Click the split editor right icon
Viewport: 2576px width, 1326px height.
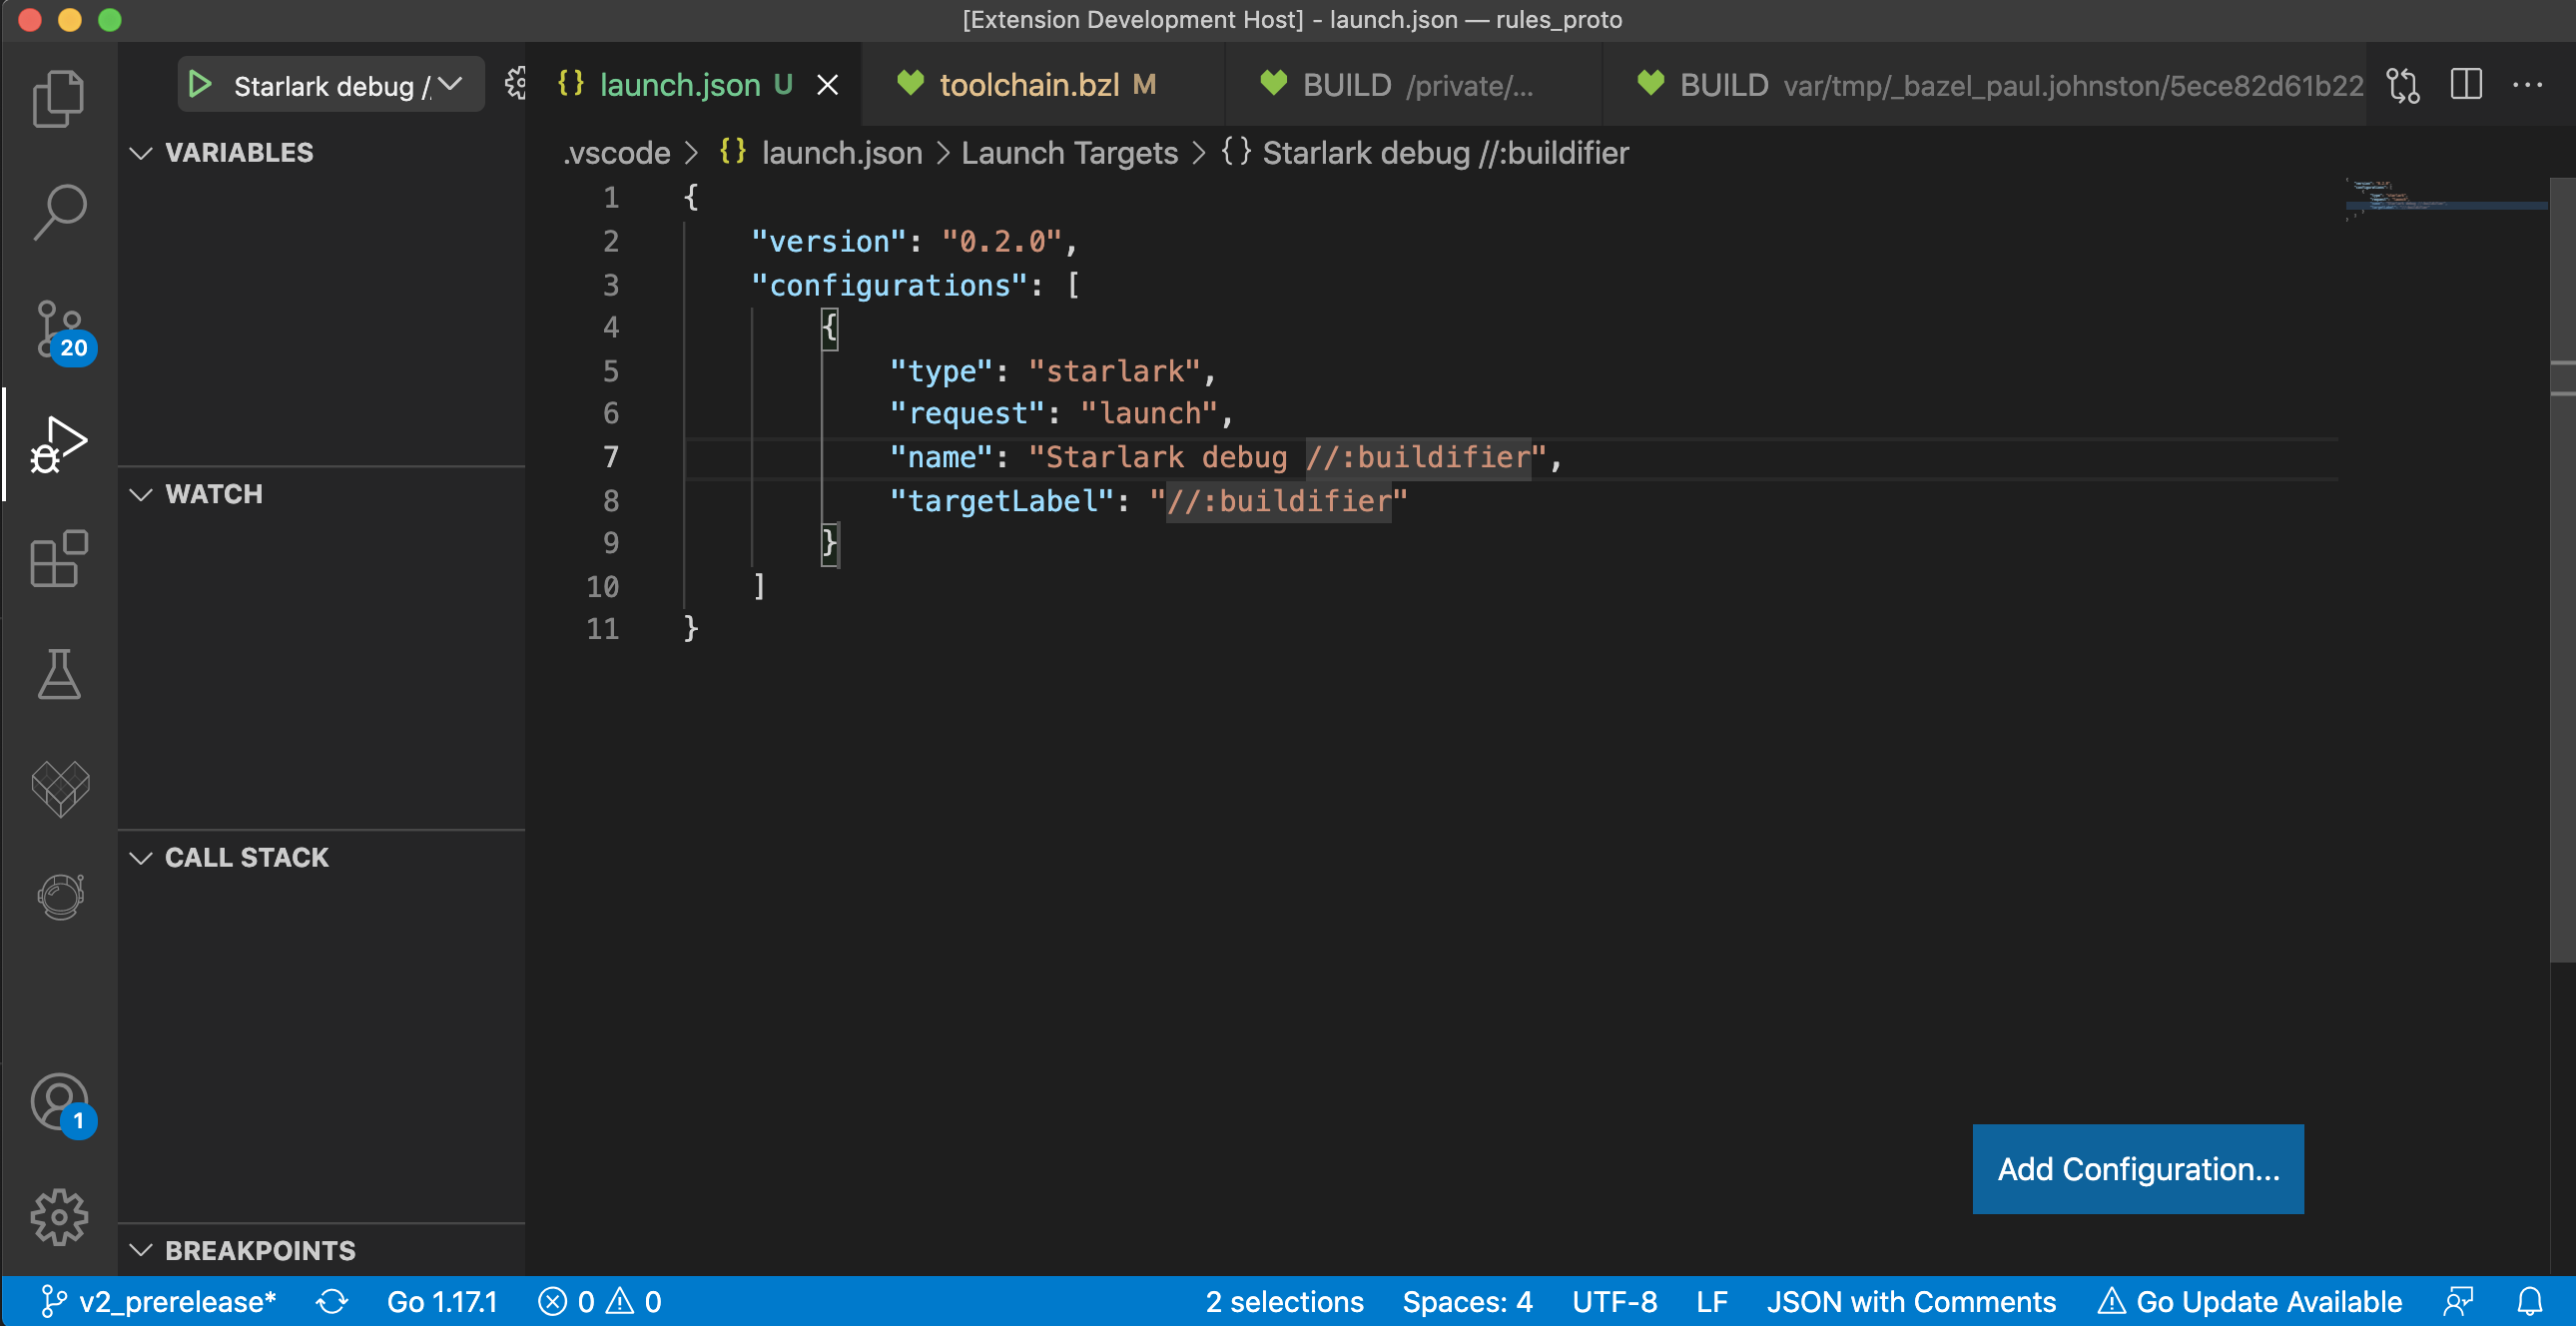2465,85
